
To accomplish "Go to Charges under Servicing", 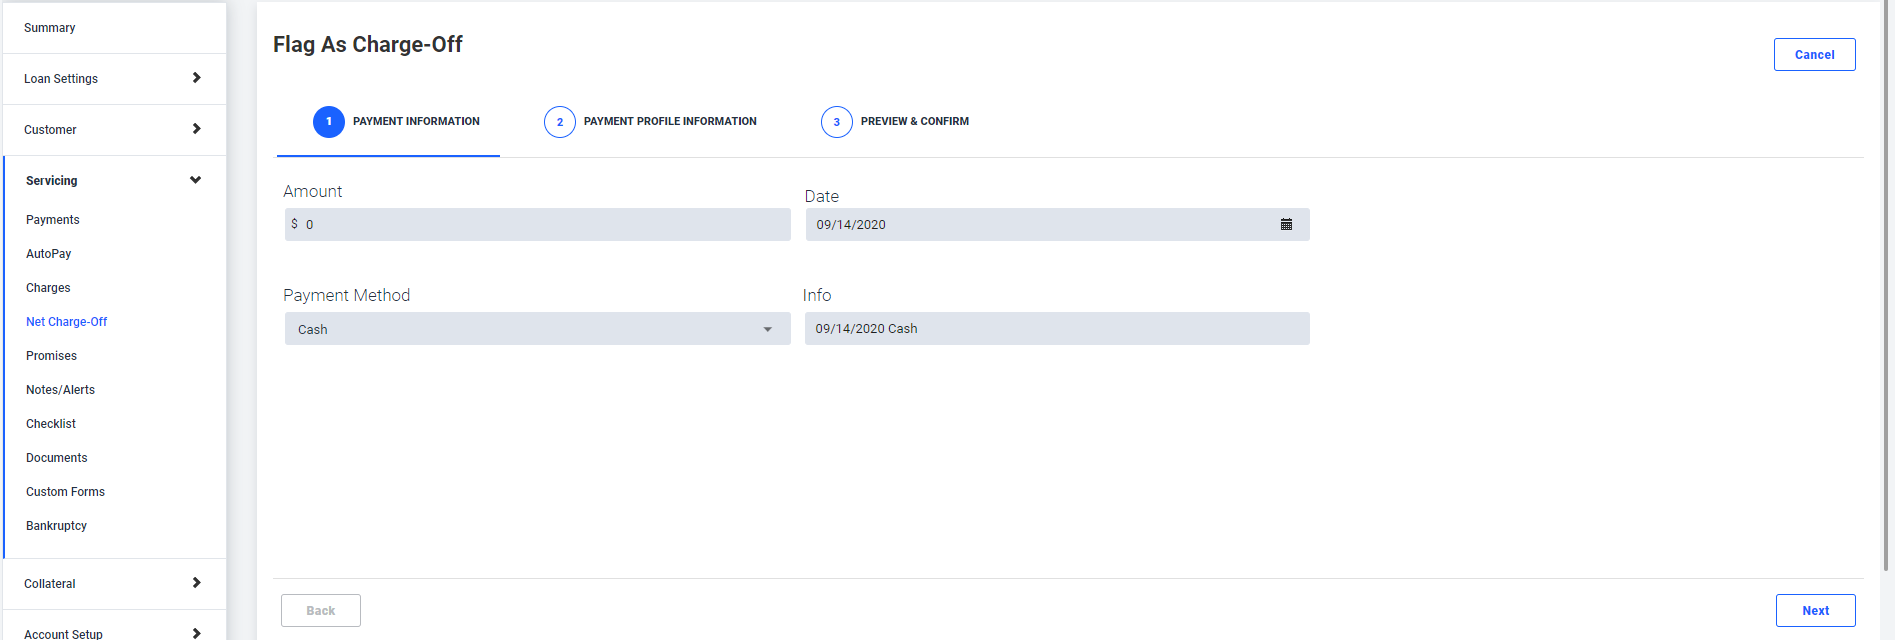I will [48, 288].
